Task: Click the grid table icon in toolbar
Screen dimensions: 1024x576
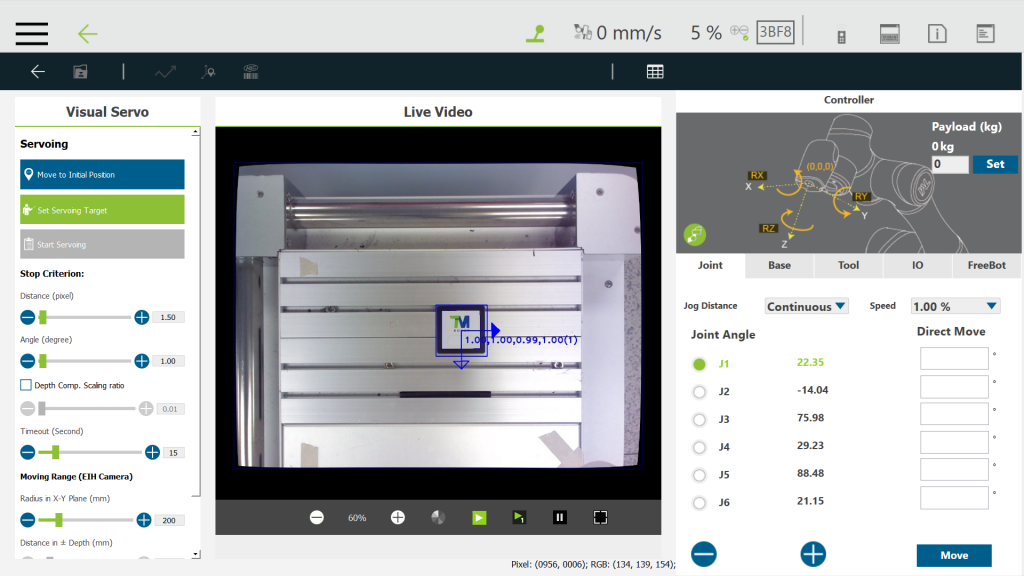Action: coord(655,71)
